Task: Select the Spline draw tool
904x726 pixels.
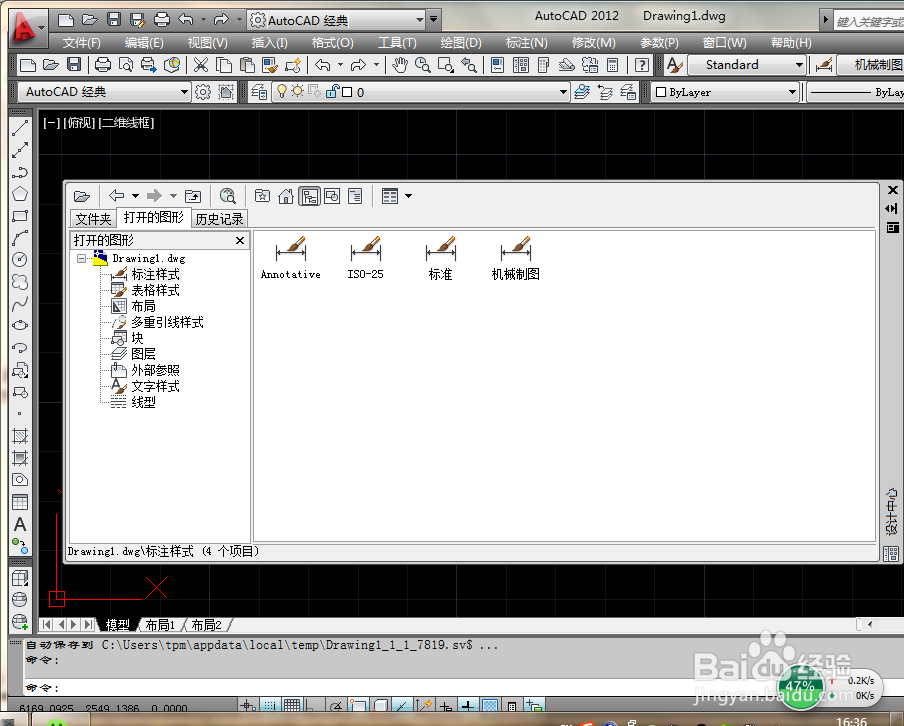Action: point(20,304)
